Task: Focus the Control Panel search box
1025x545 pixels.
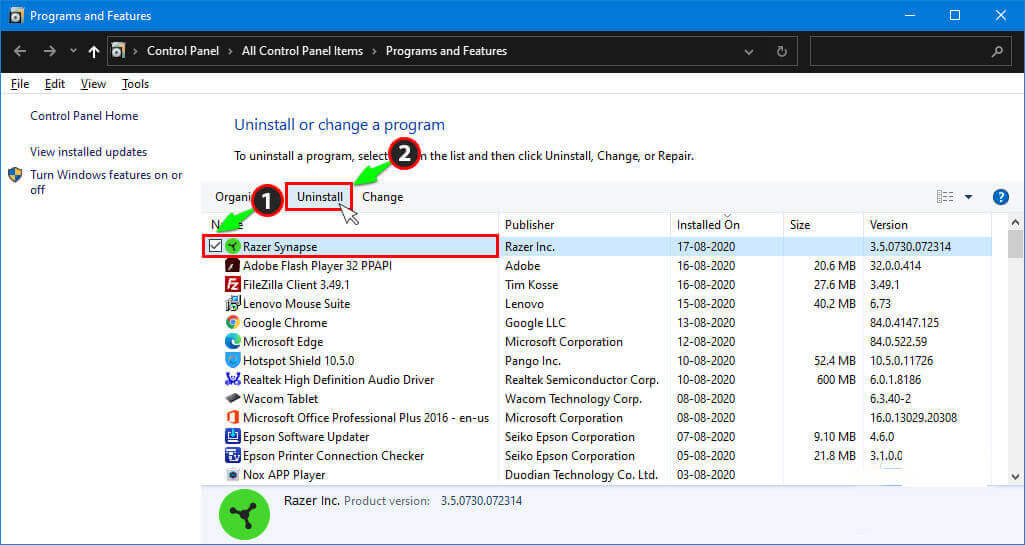Action: pos(911,51)
